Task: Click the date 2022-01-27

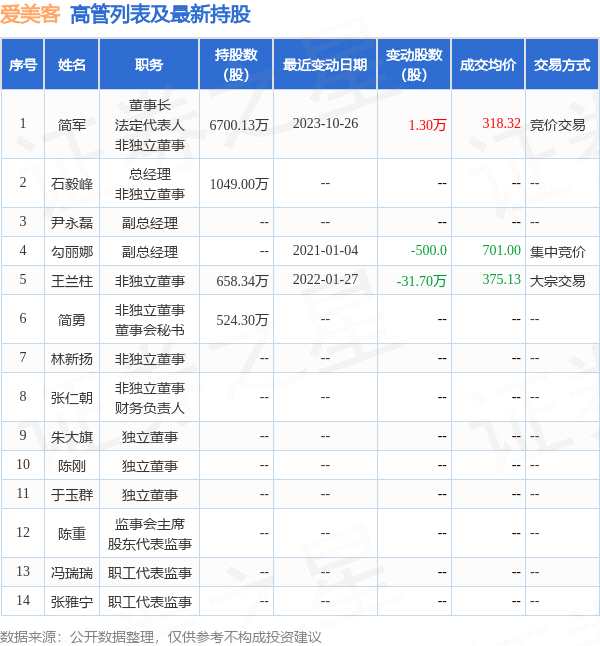Action: pyautogui.click(x=325, y=279)
